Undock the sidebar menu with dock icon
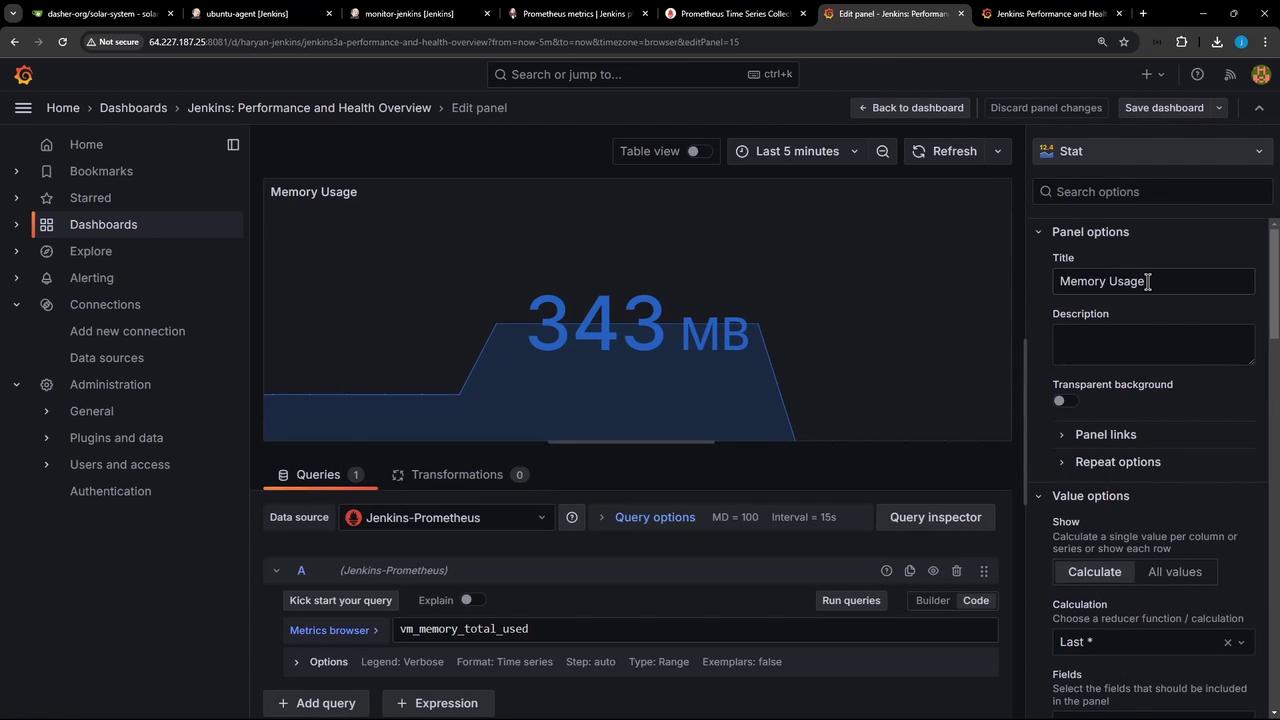Image resolution: width=1280 pixels, height=720 pixels. 233,145
